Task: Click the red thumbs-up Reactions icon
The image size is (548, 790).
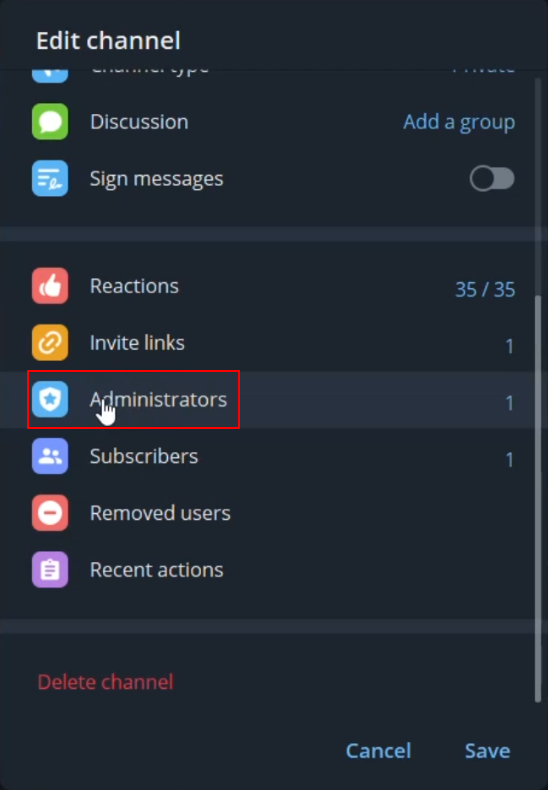Action: pos(50,286)
